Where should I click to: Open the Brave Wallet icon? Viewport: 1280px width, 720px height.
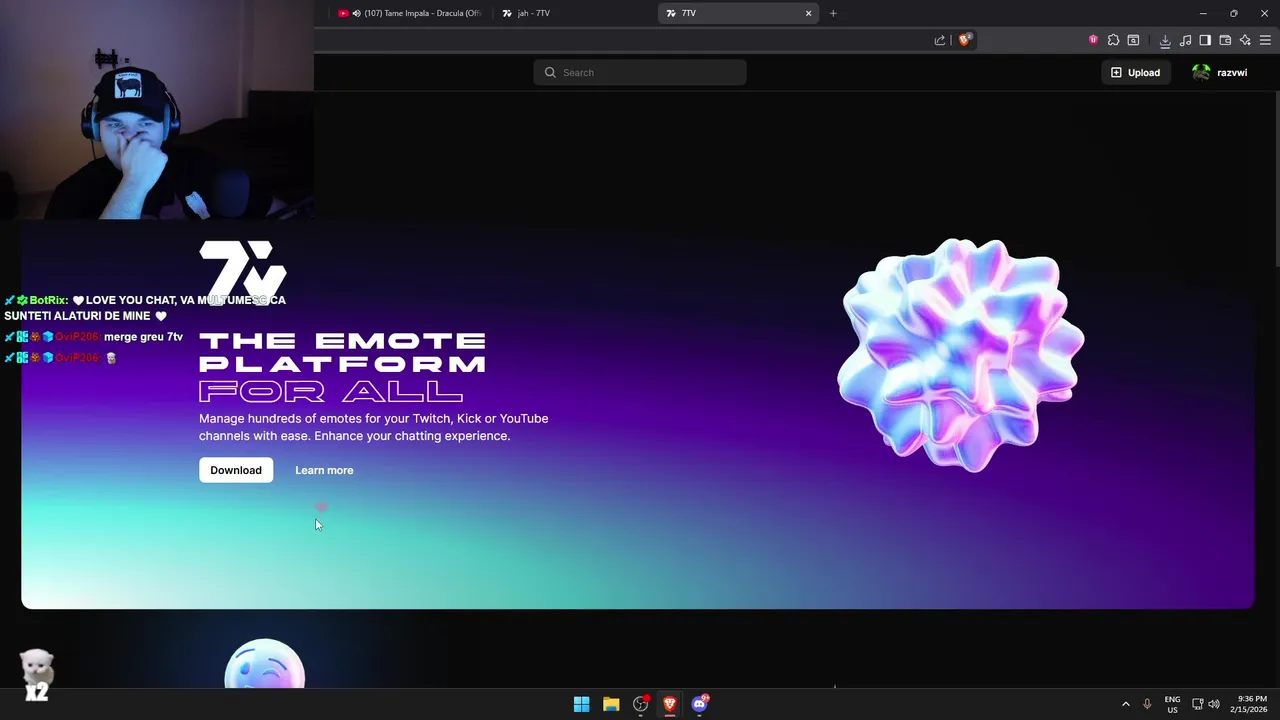(x=1225, y=40)
